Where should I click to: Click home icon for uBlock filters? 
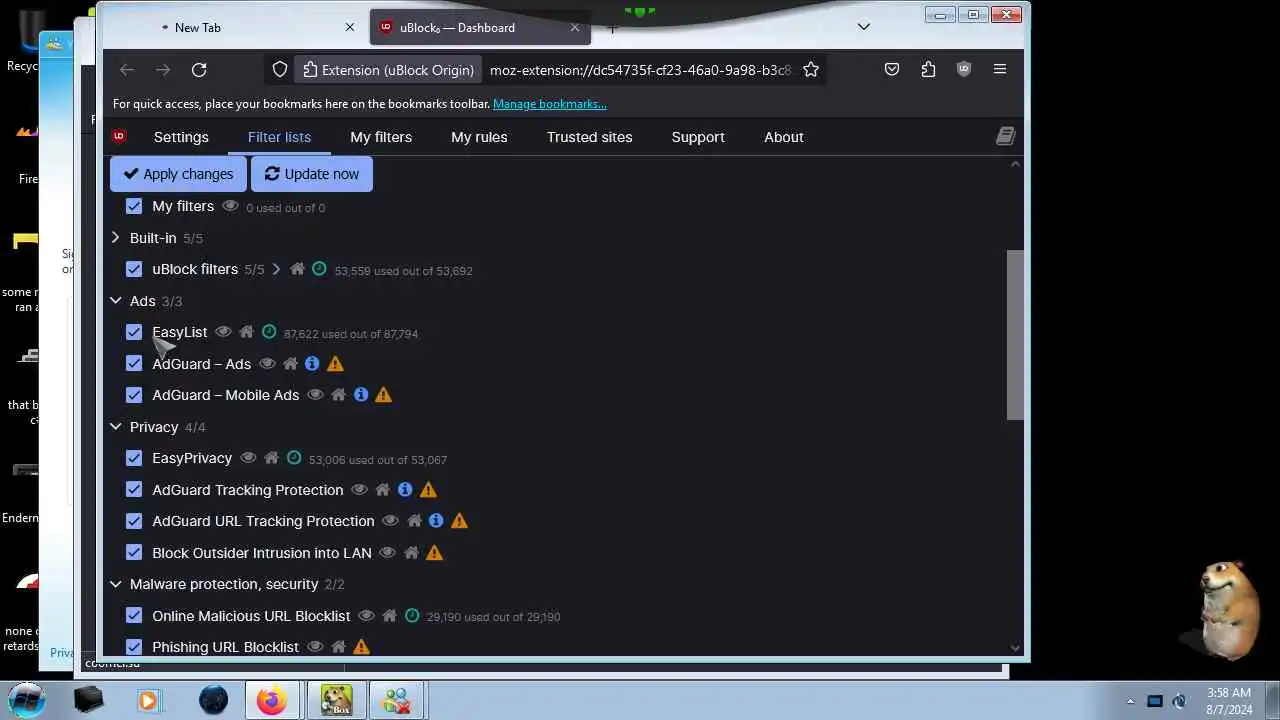pos(297,269)
